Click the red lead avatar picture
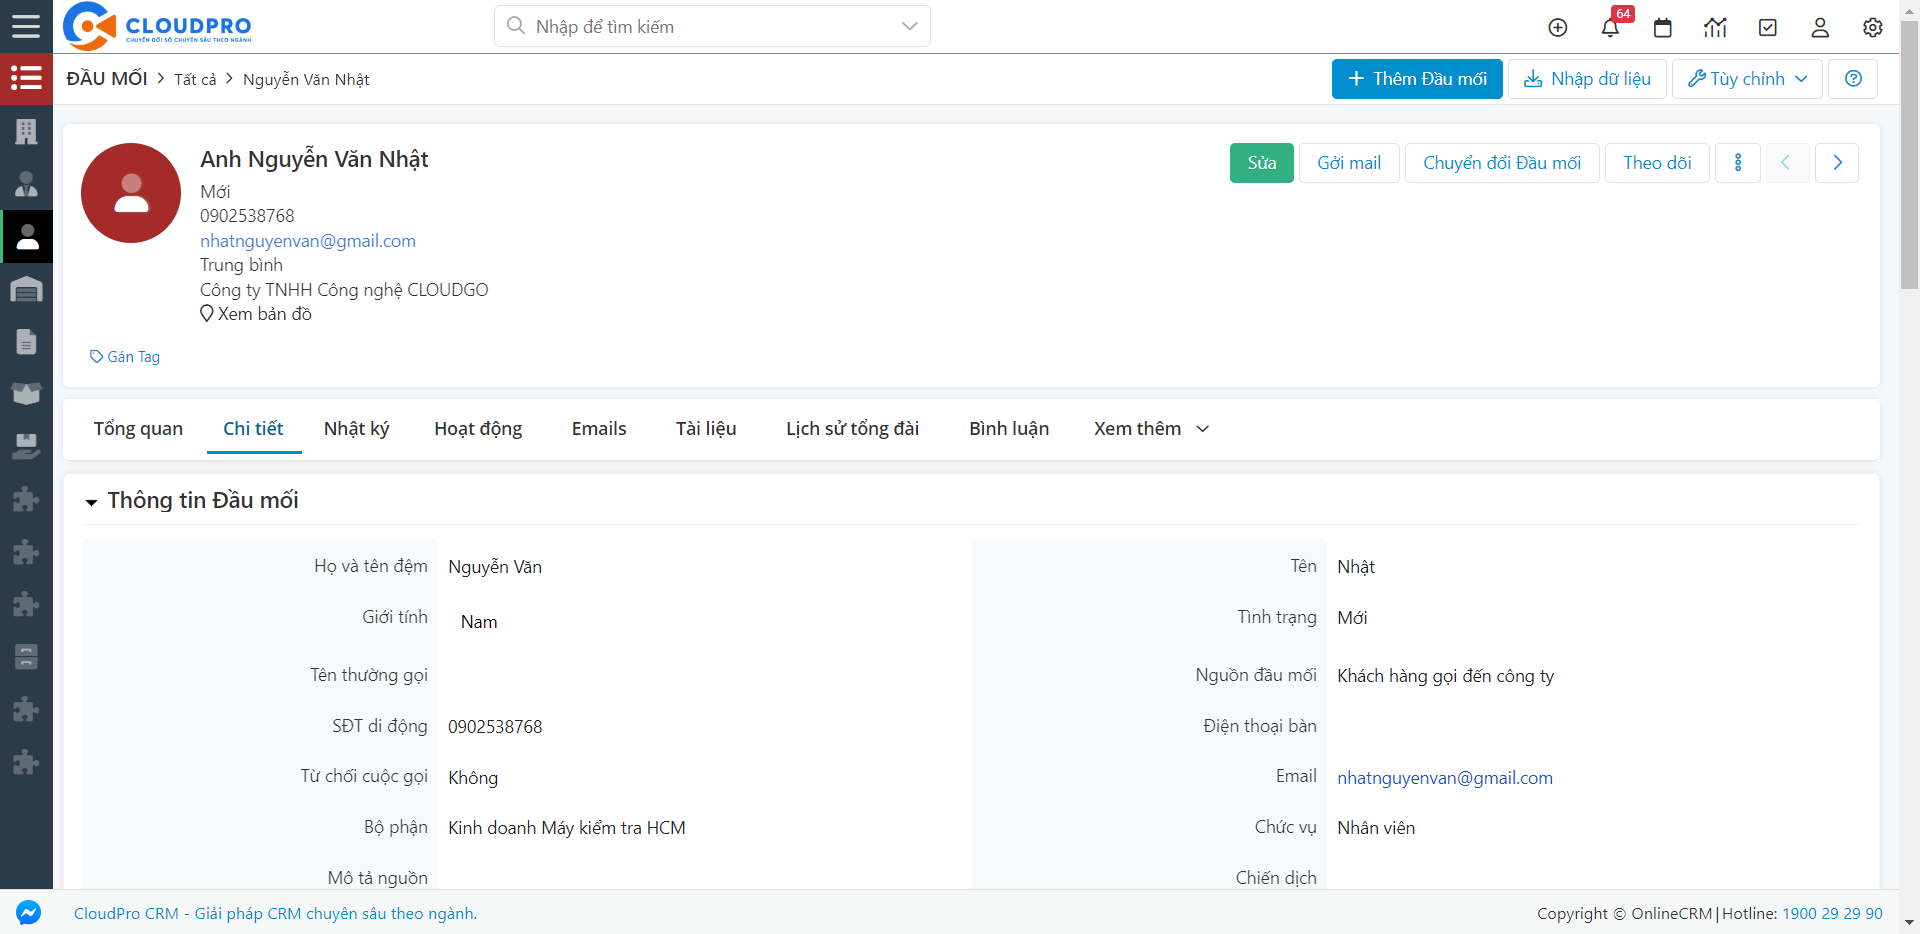This screenshot has height=934, width=1920. click(x=131, y=193)
